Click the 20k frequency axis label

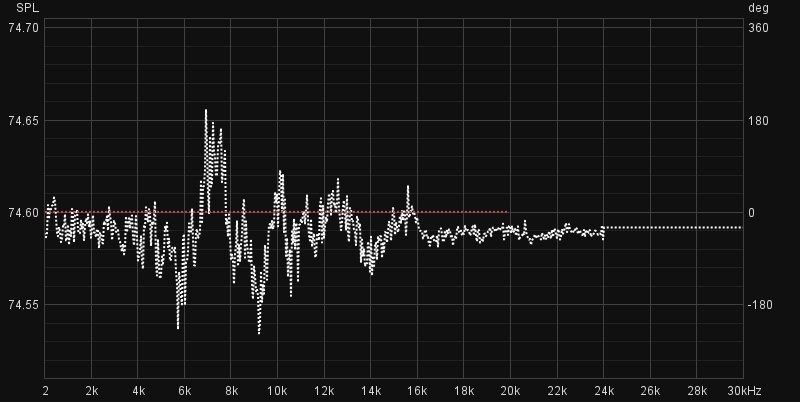point(510,391)
